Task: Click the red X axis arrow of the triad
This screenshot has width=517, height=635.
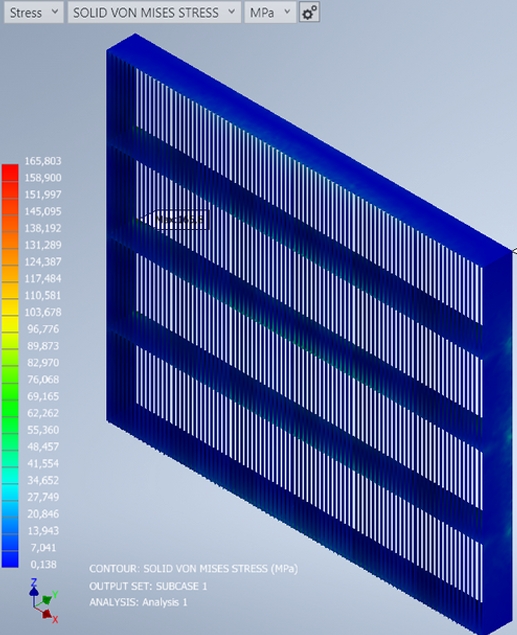Action: pos(49,615)
